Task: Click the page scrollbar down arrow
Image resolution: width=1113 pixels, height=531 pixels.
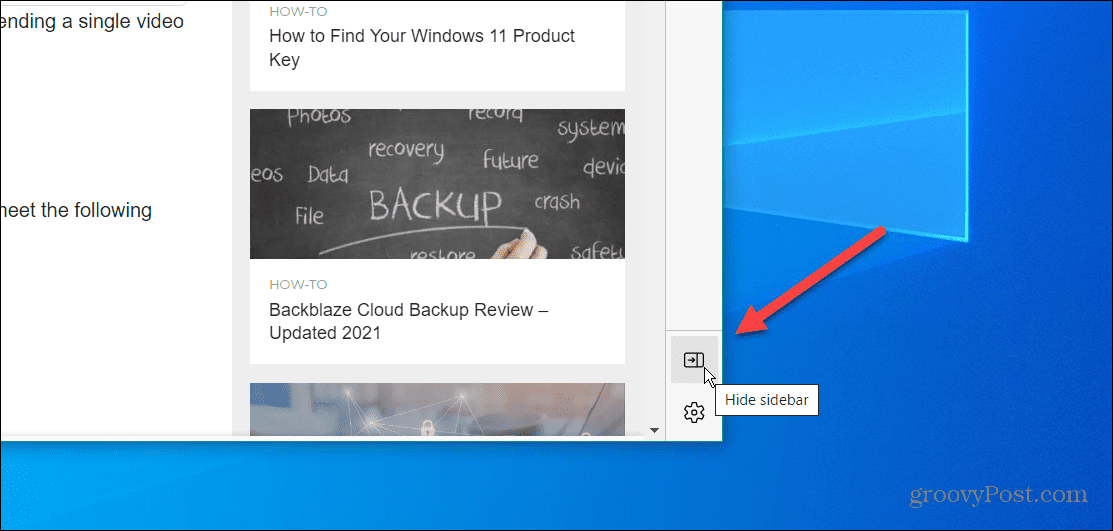Action: click(655, 430)
